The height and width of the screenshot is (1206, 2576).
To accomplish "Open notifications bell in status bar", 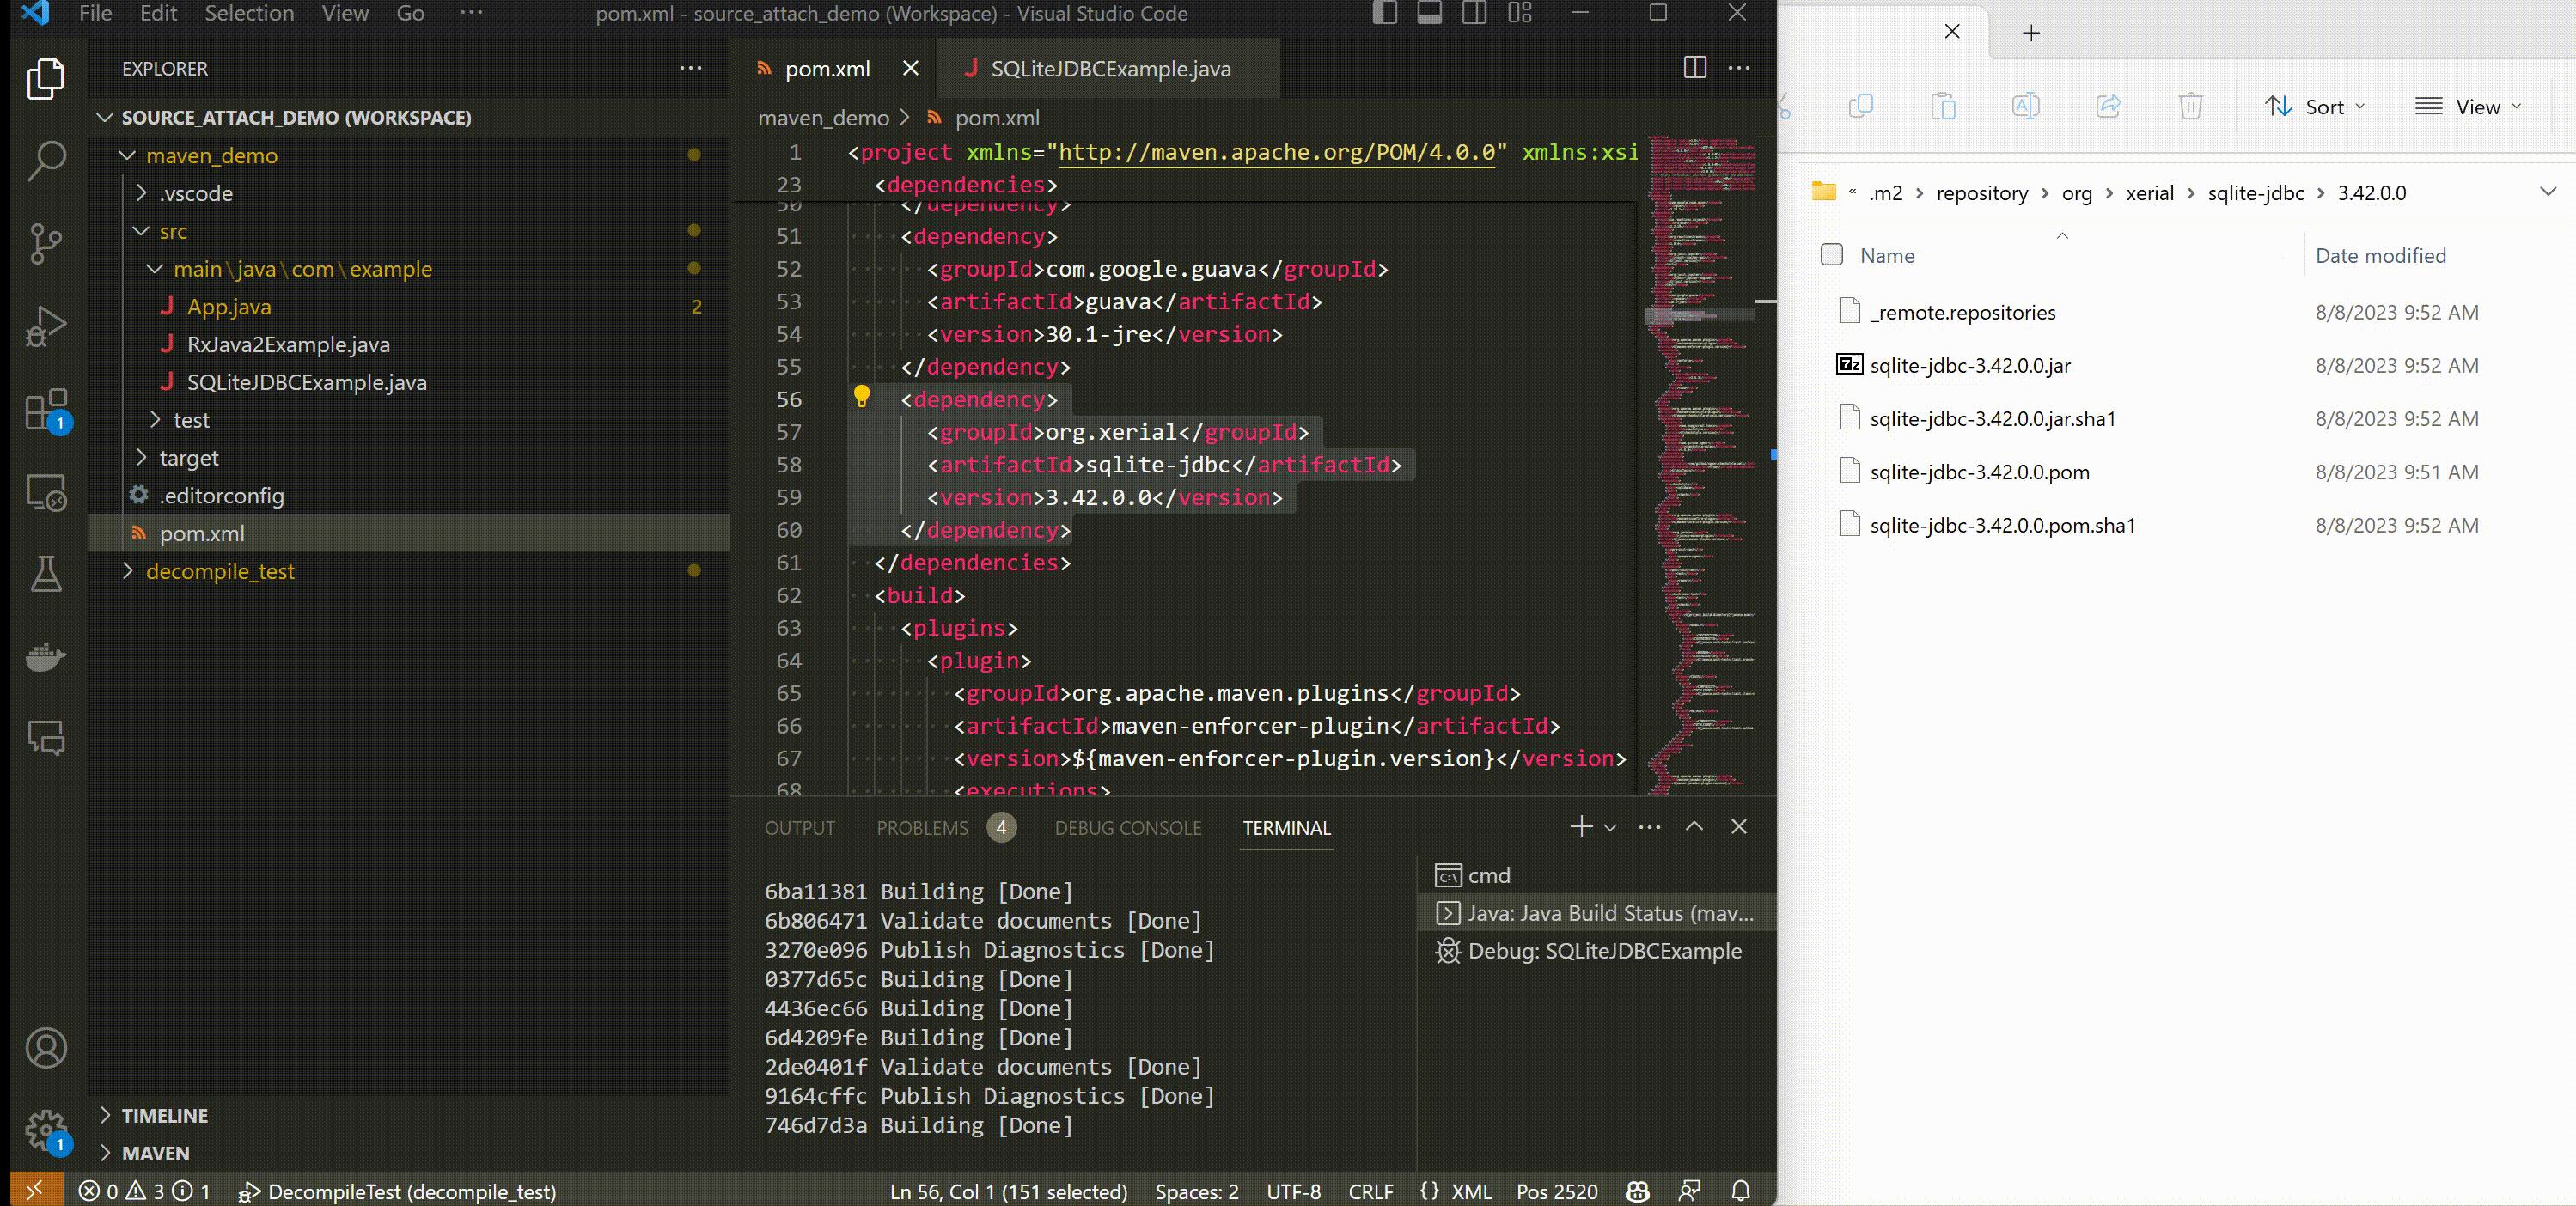I will tap(1741, 1191).
